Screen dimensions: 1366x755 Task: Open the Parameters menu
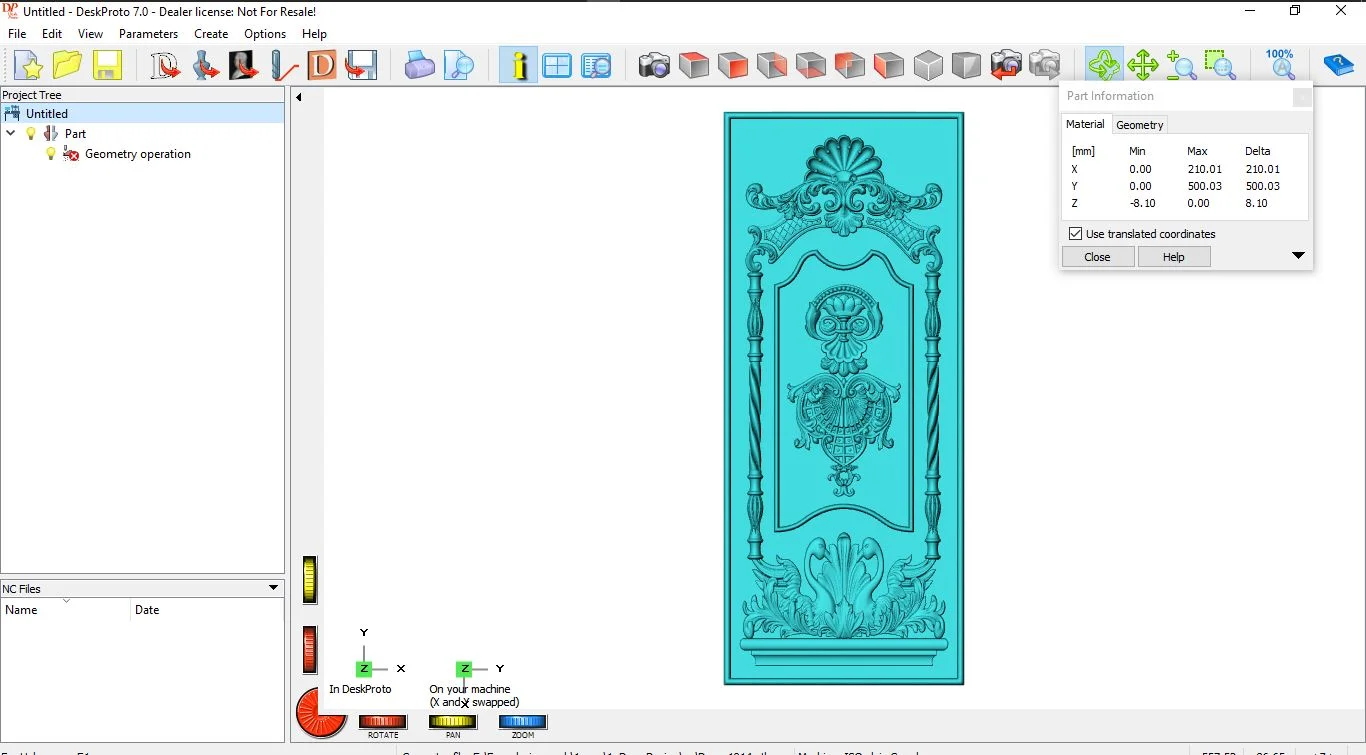[x=148, y=34]
